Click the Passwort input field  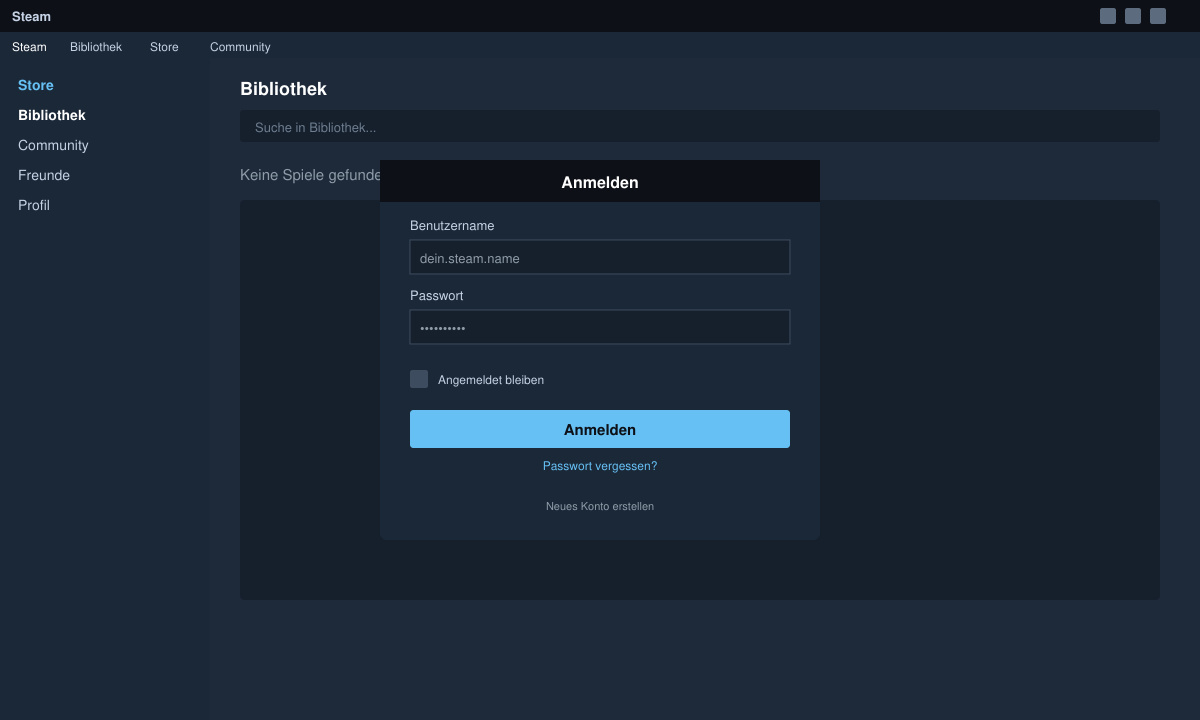(x=600, y=327)
